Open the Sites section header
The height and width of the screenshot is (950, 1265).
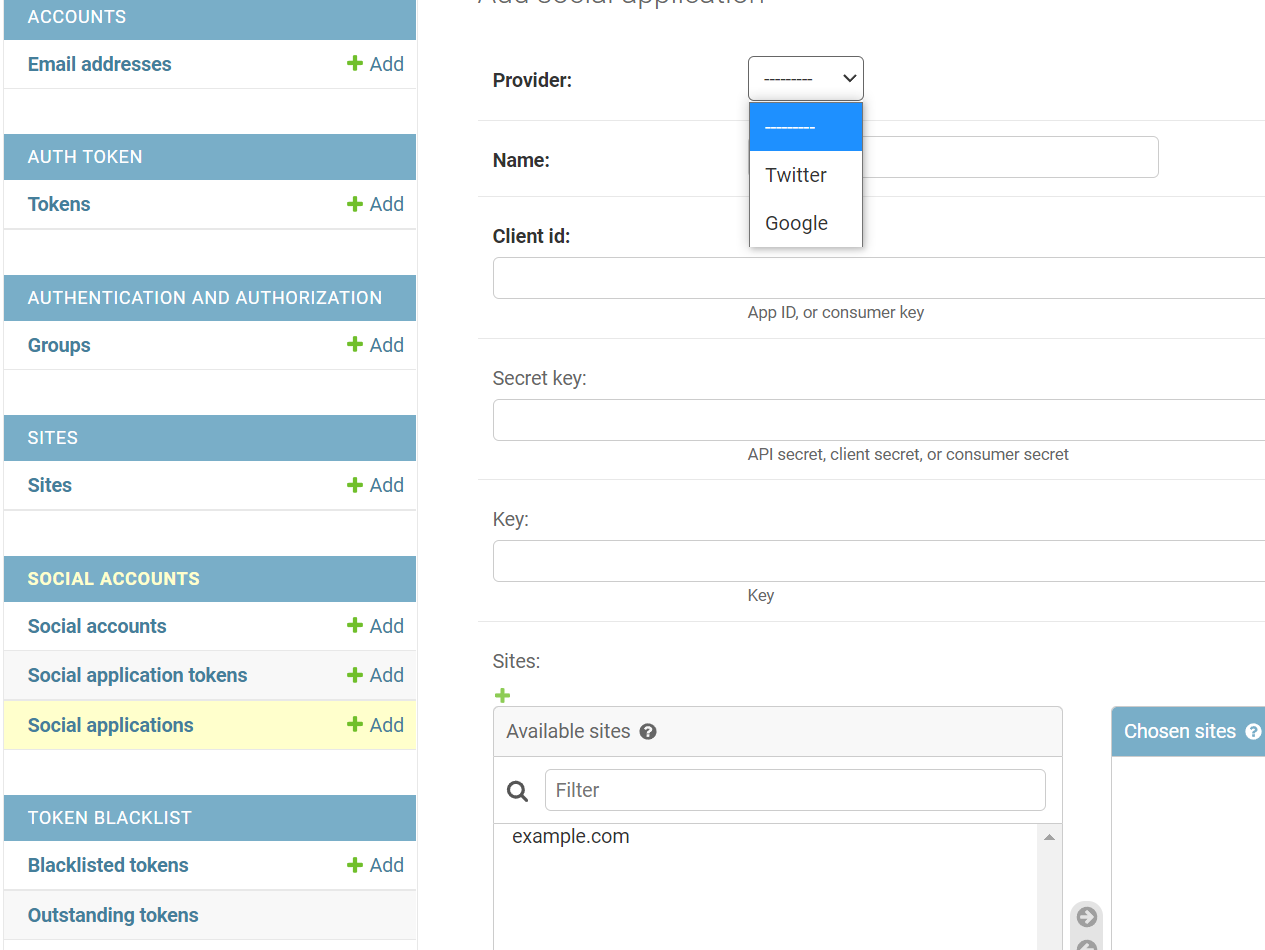point(53,438)
